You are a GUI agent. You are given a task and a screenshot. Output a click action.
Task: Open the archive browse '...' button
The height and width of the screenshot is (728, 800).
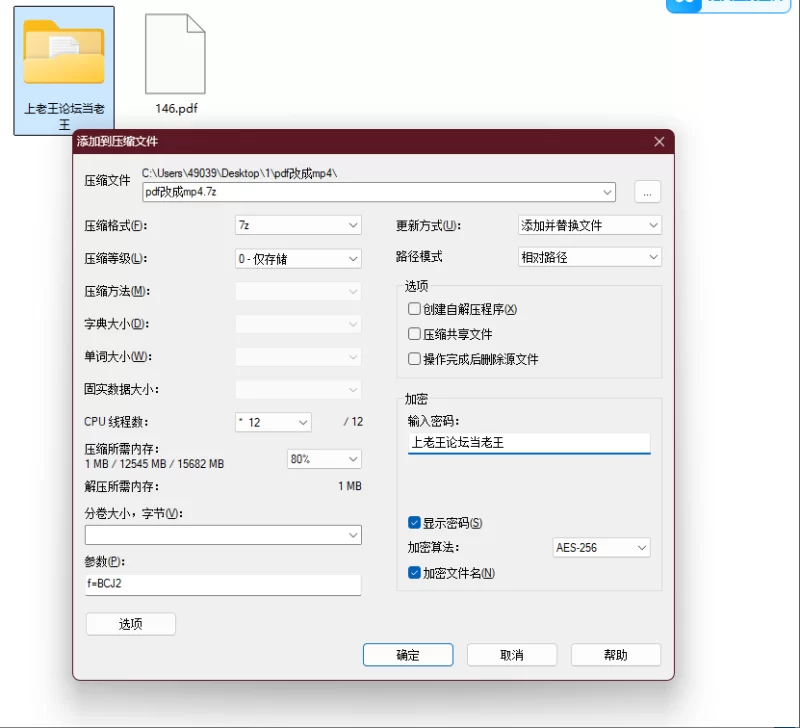pos(647,192)
